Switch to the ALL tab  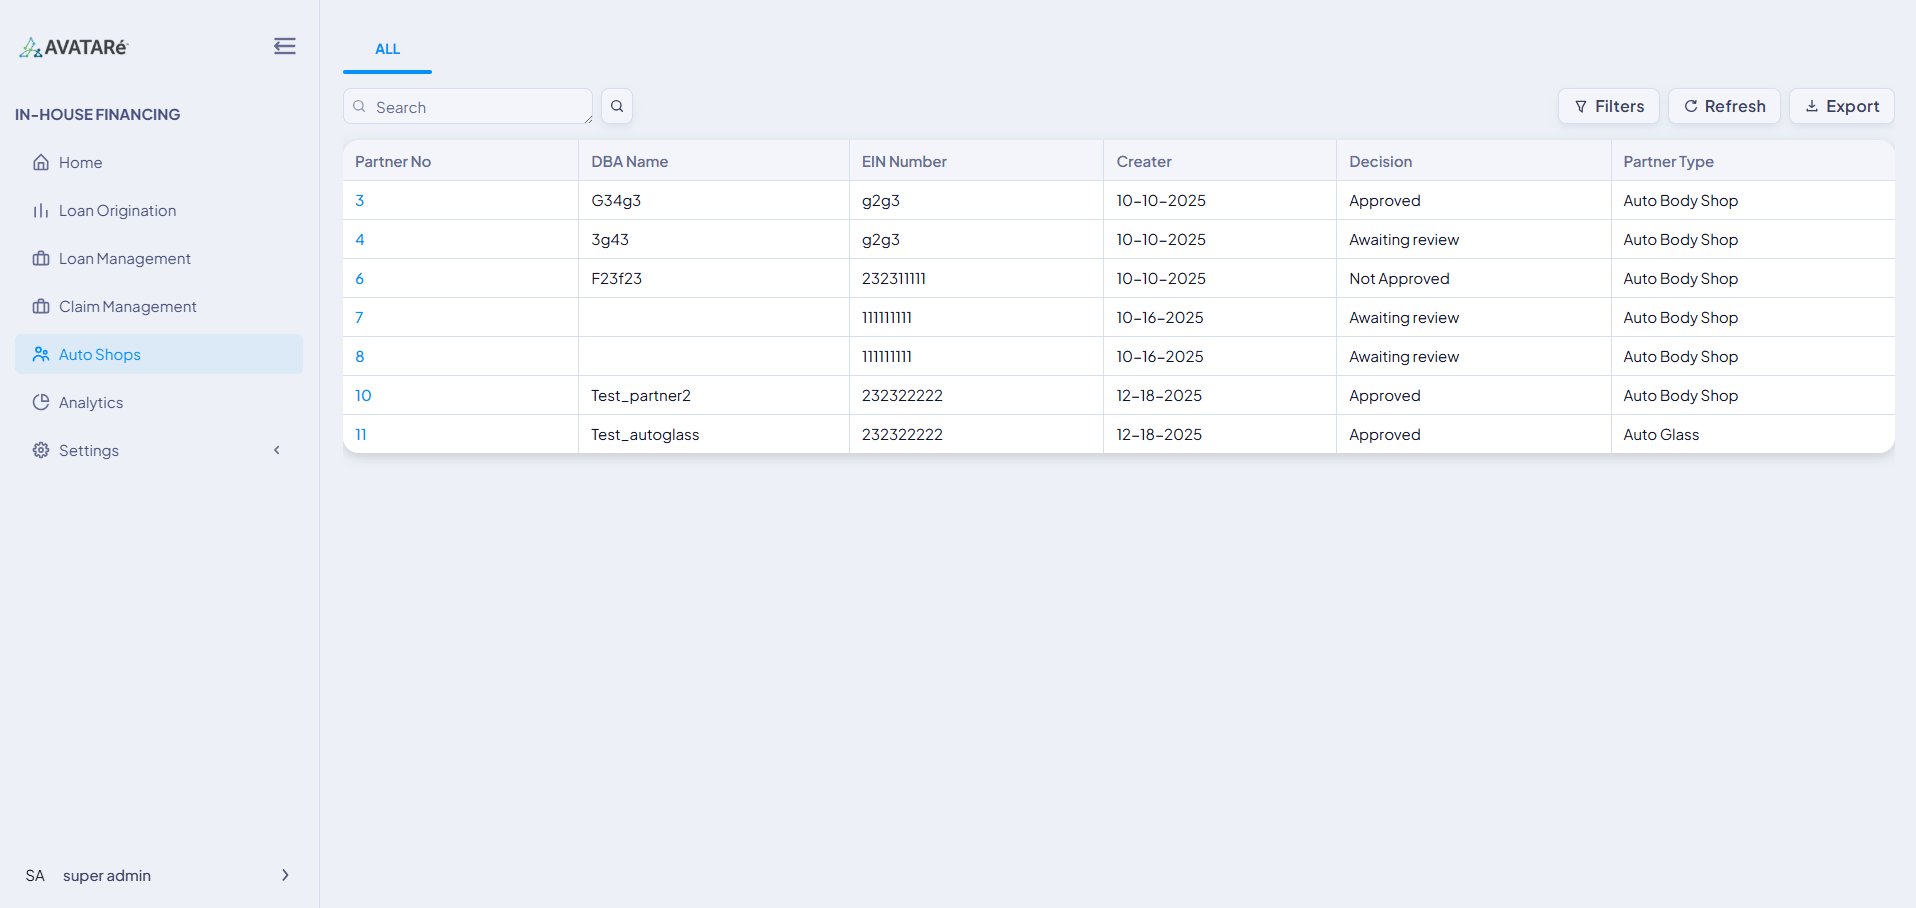pos(387,48)
